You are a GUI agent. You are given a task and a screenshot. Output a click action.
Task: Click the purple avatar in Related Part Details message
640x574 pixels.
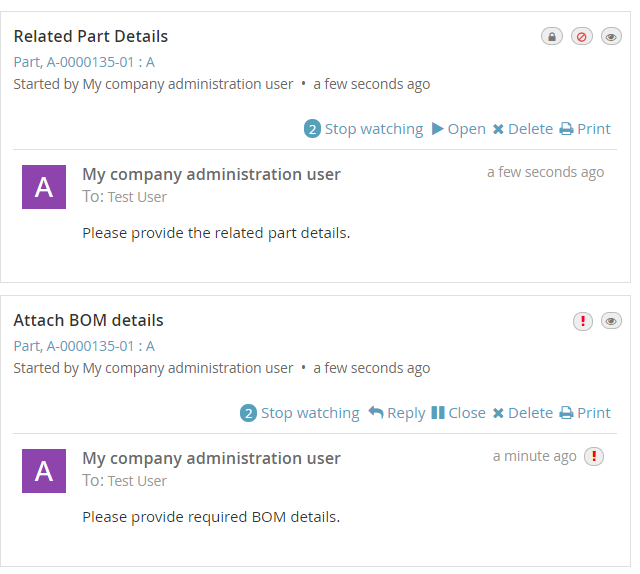coord(44,187)
